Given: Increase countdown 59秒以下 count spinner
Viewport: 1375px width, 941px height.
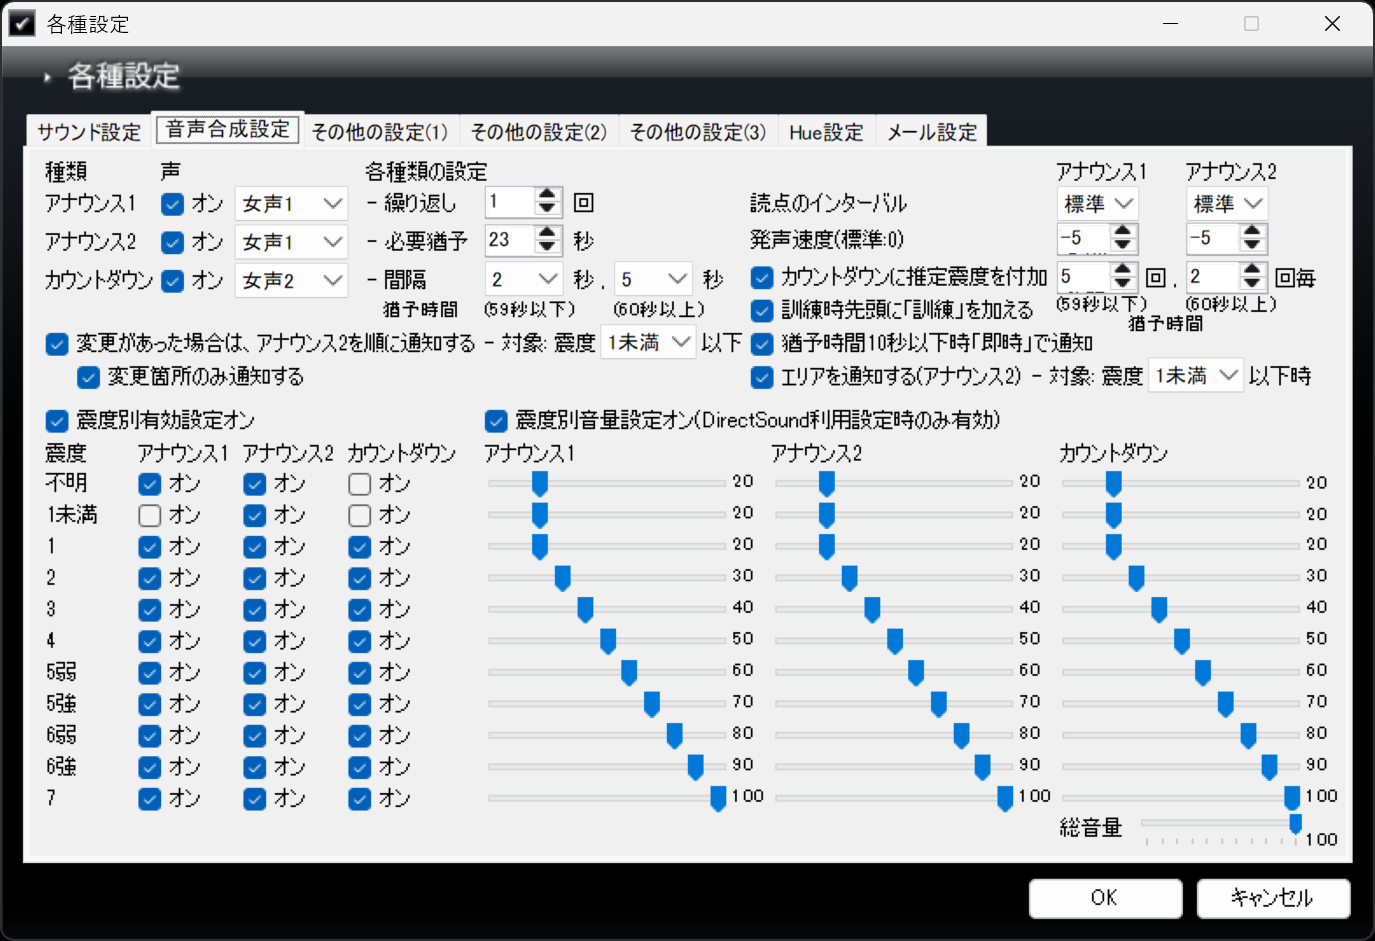Looking at the screenshot, I should coord(1123,269).
